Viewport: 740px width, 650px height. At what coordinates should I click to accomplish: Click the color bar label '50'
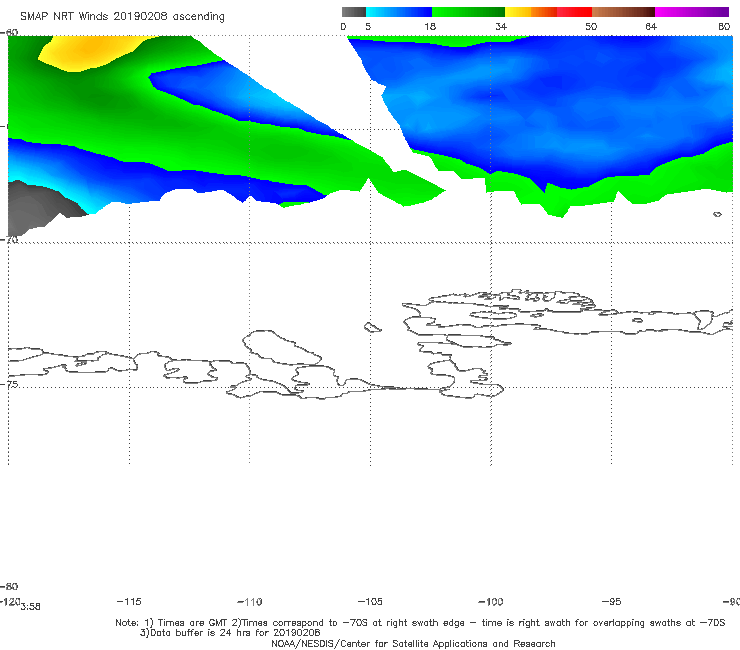(591, 26)
